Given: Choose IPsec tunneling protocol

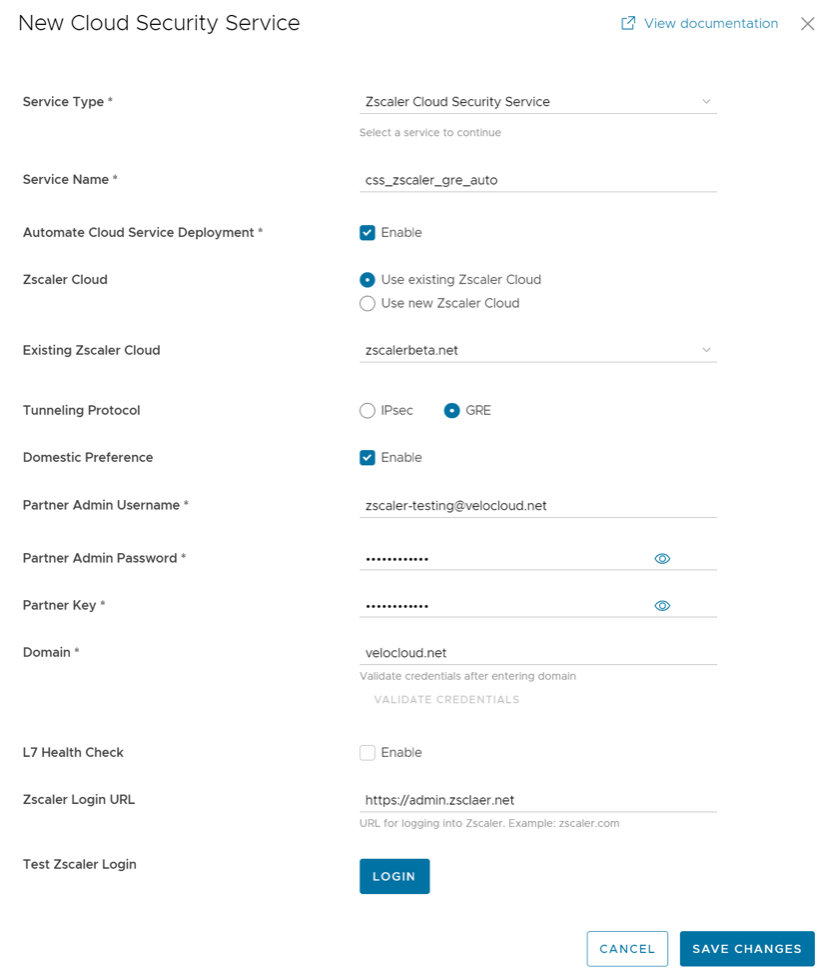Looking at the screenshot, I should [x=368, y=410].
